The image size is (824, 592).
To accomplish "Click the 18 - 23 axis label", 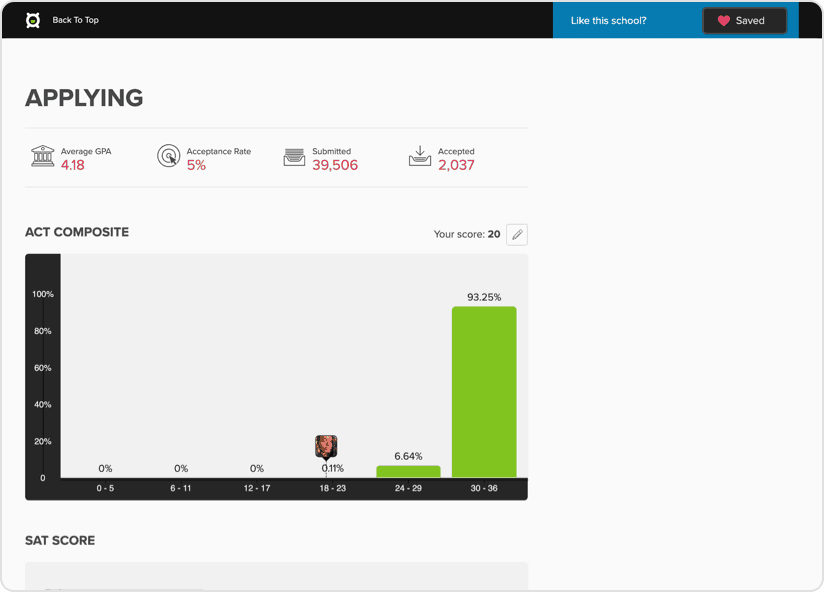I will (x=332, y=488).
